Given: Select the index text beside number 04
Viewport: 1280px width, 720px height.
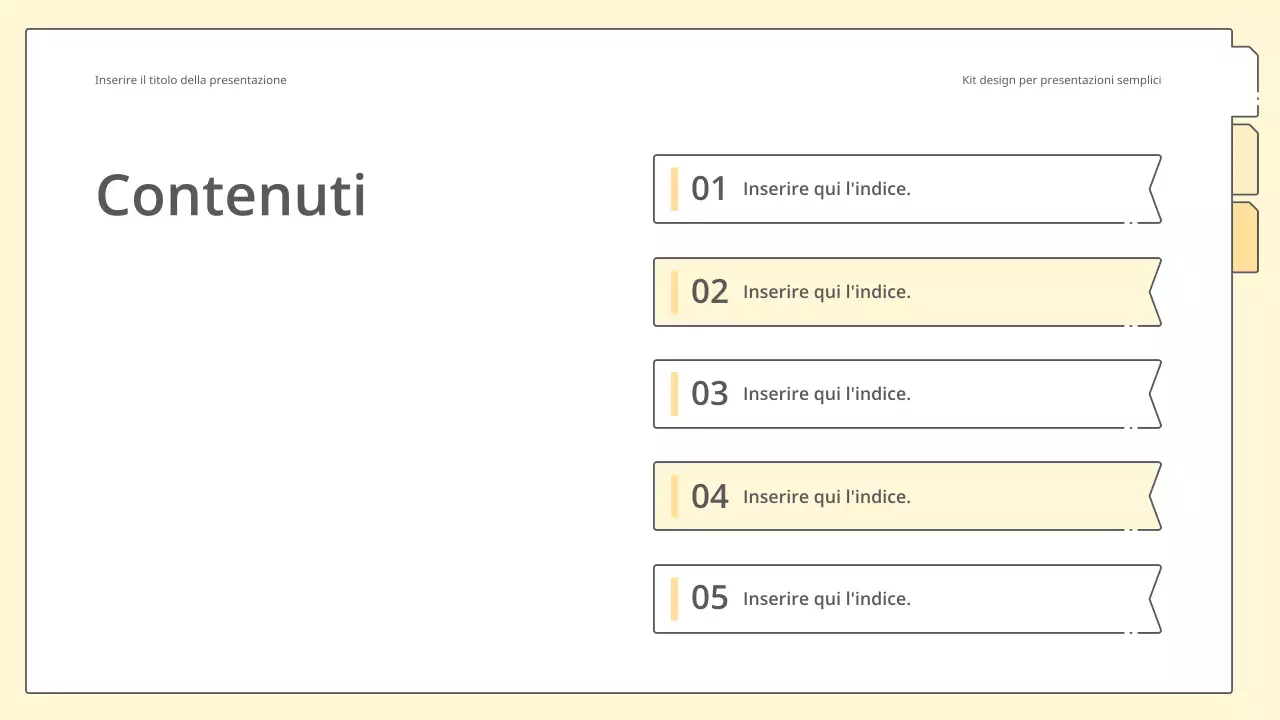Looking at the screenshot, I should tap(826, 497).
